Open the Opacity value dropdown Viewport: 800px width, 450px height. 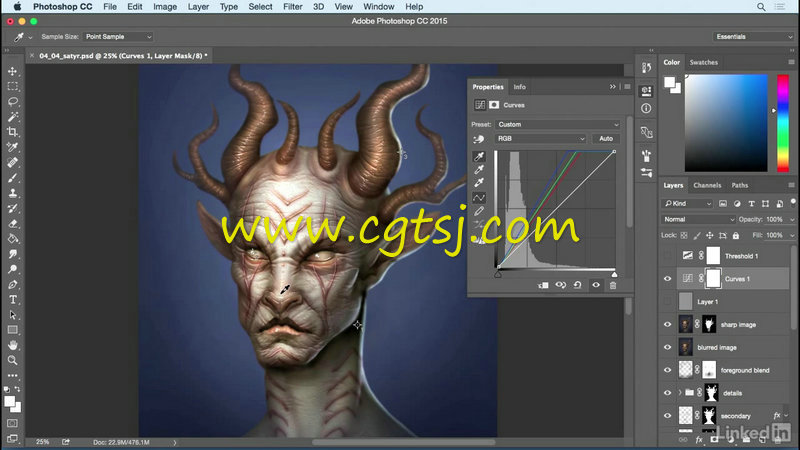[x=792, y=219]
